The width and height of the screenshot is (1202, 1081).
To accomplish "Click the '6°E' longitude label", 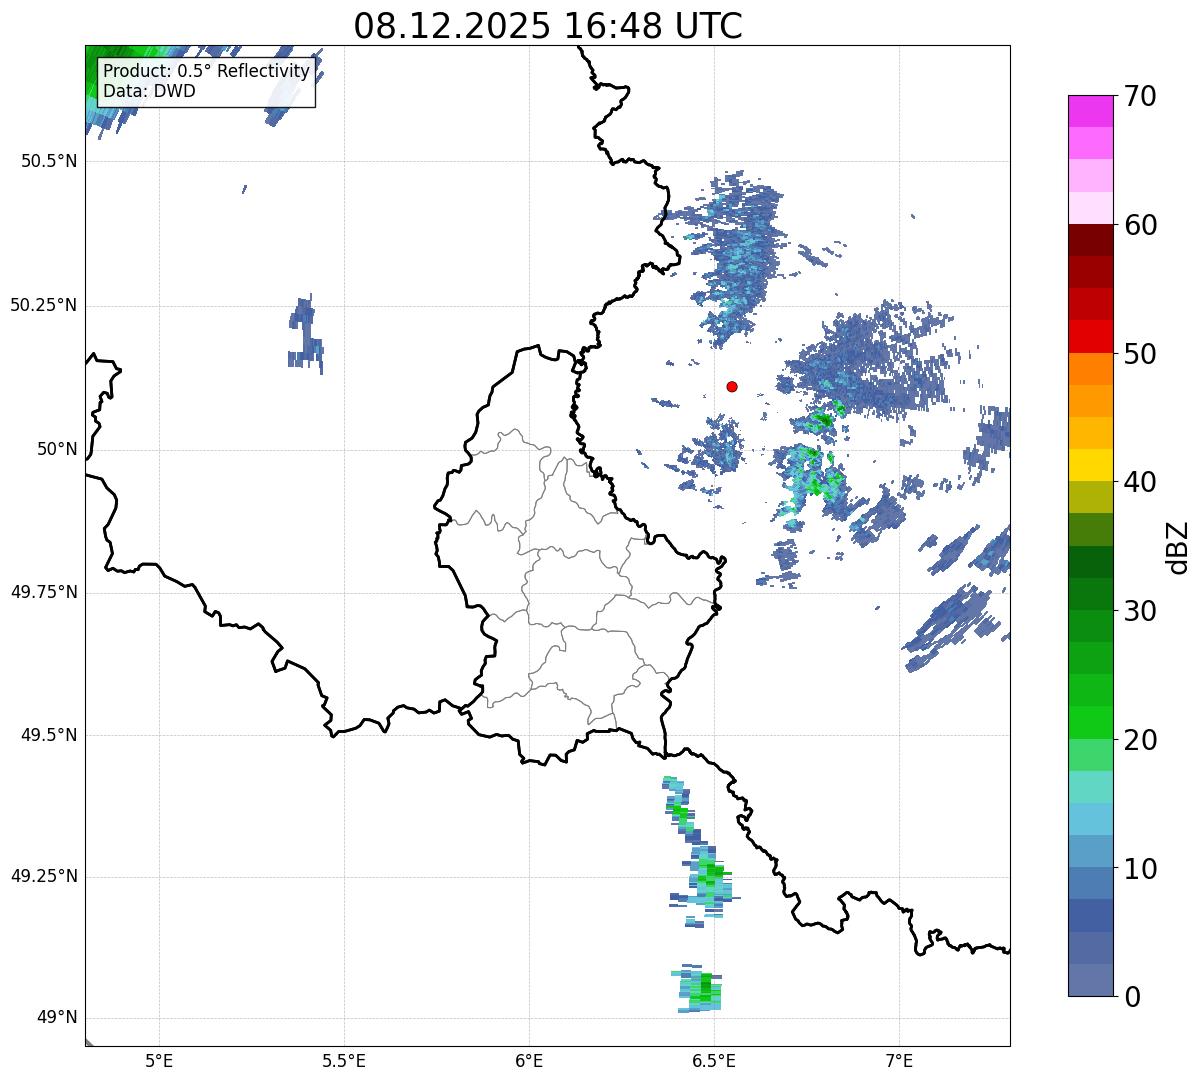I will [x=529, y=1060].
